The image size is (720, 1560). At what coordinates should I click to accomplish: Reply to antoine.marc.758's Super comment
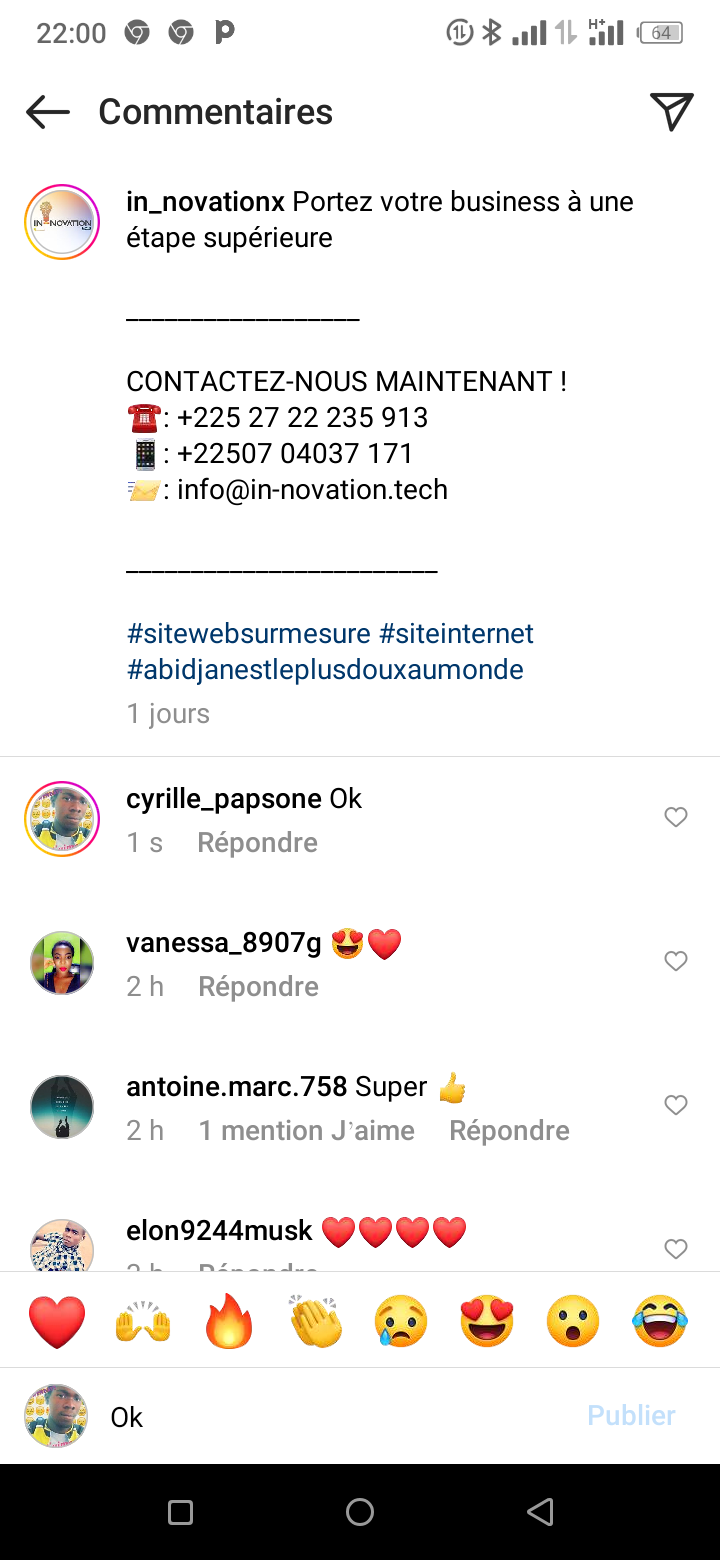click(509, 1131)
